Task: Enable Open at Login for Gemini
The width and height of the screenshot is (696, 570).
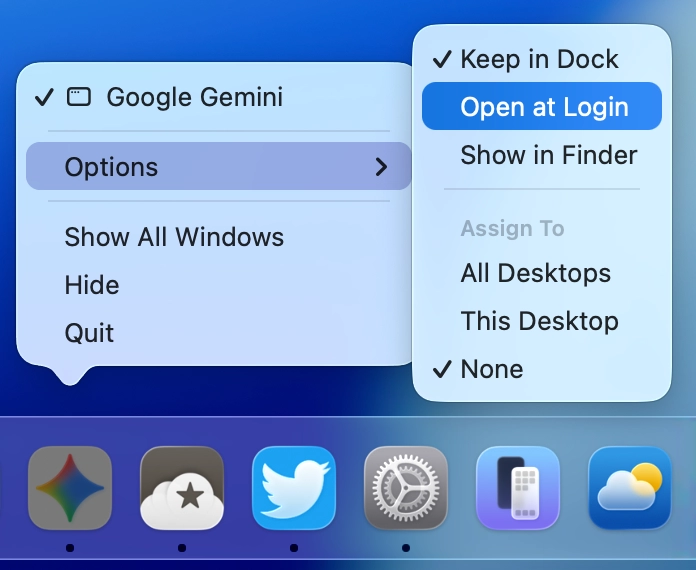Action: pos(543,107)
